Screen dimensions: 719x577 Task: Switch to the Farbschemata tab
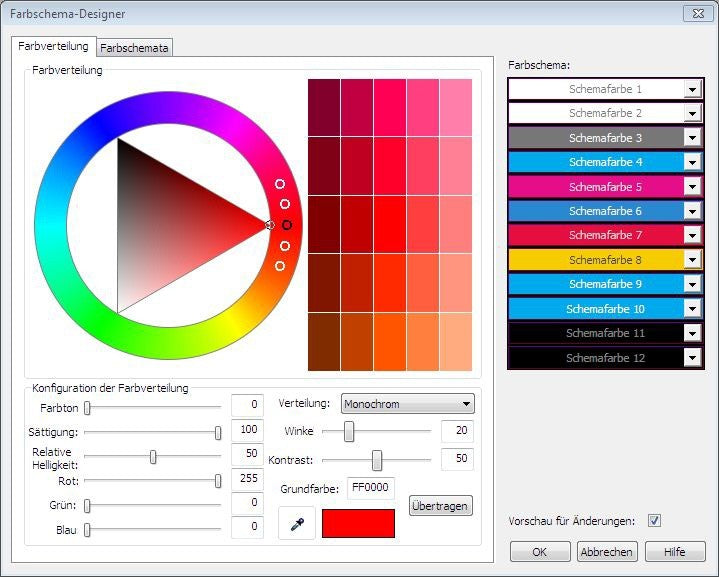[x=134, y=48]
